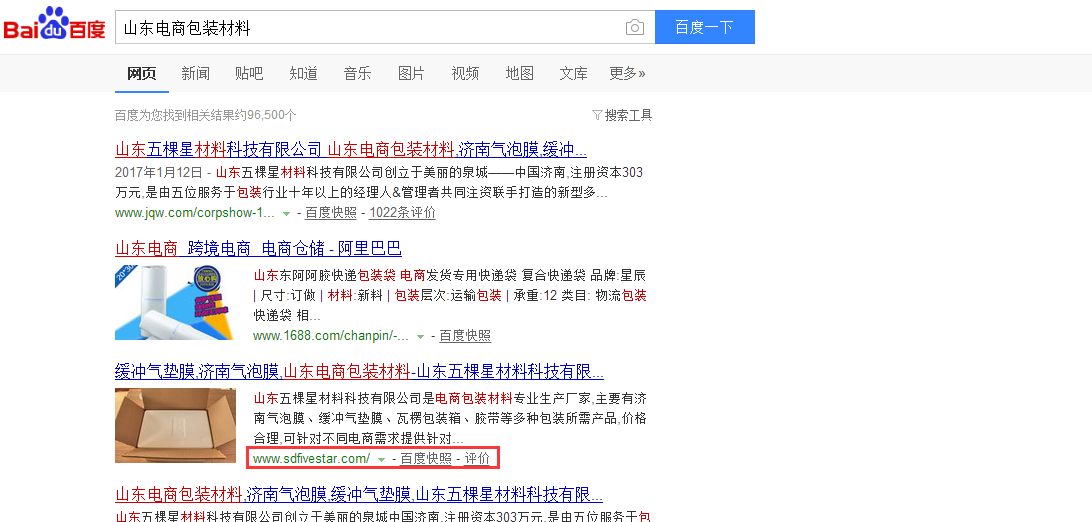The image size is (1092, 522).
Task: Open the 1022条评价 reviews link
Action: pos(402,213)
